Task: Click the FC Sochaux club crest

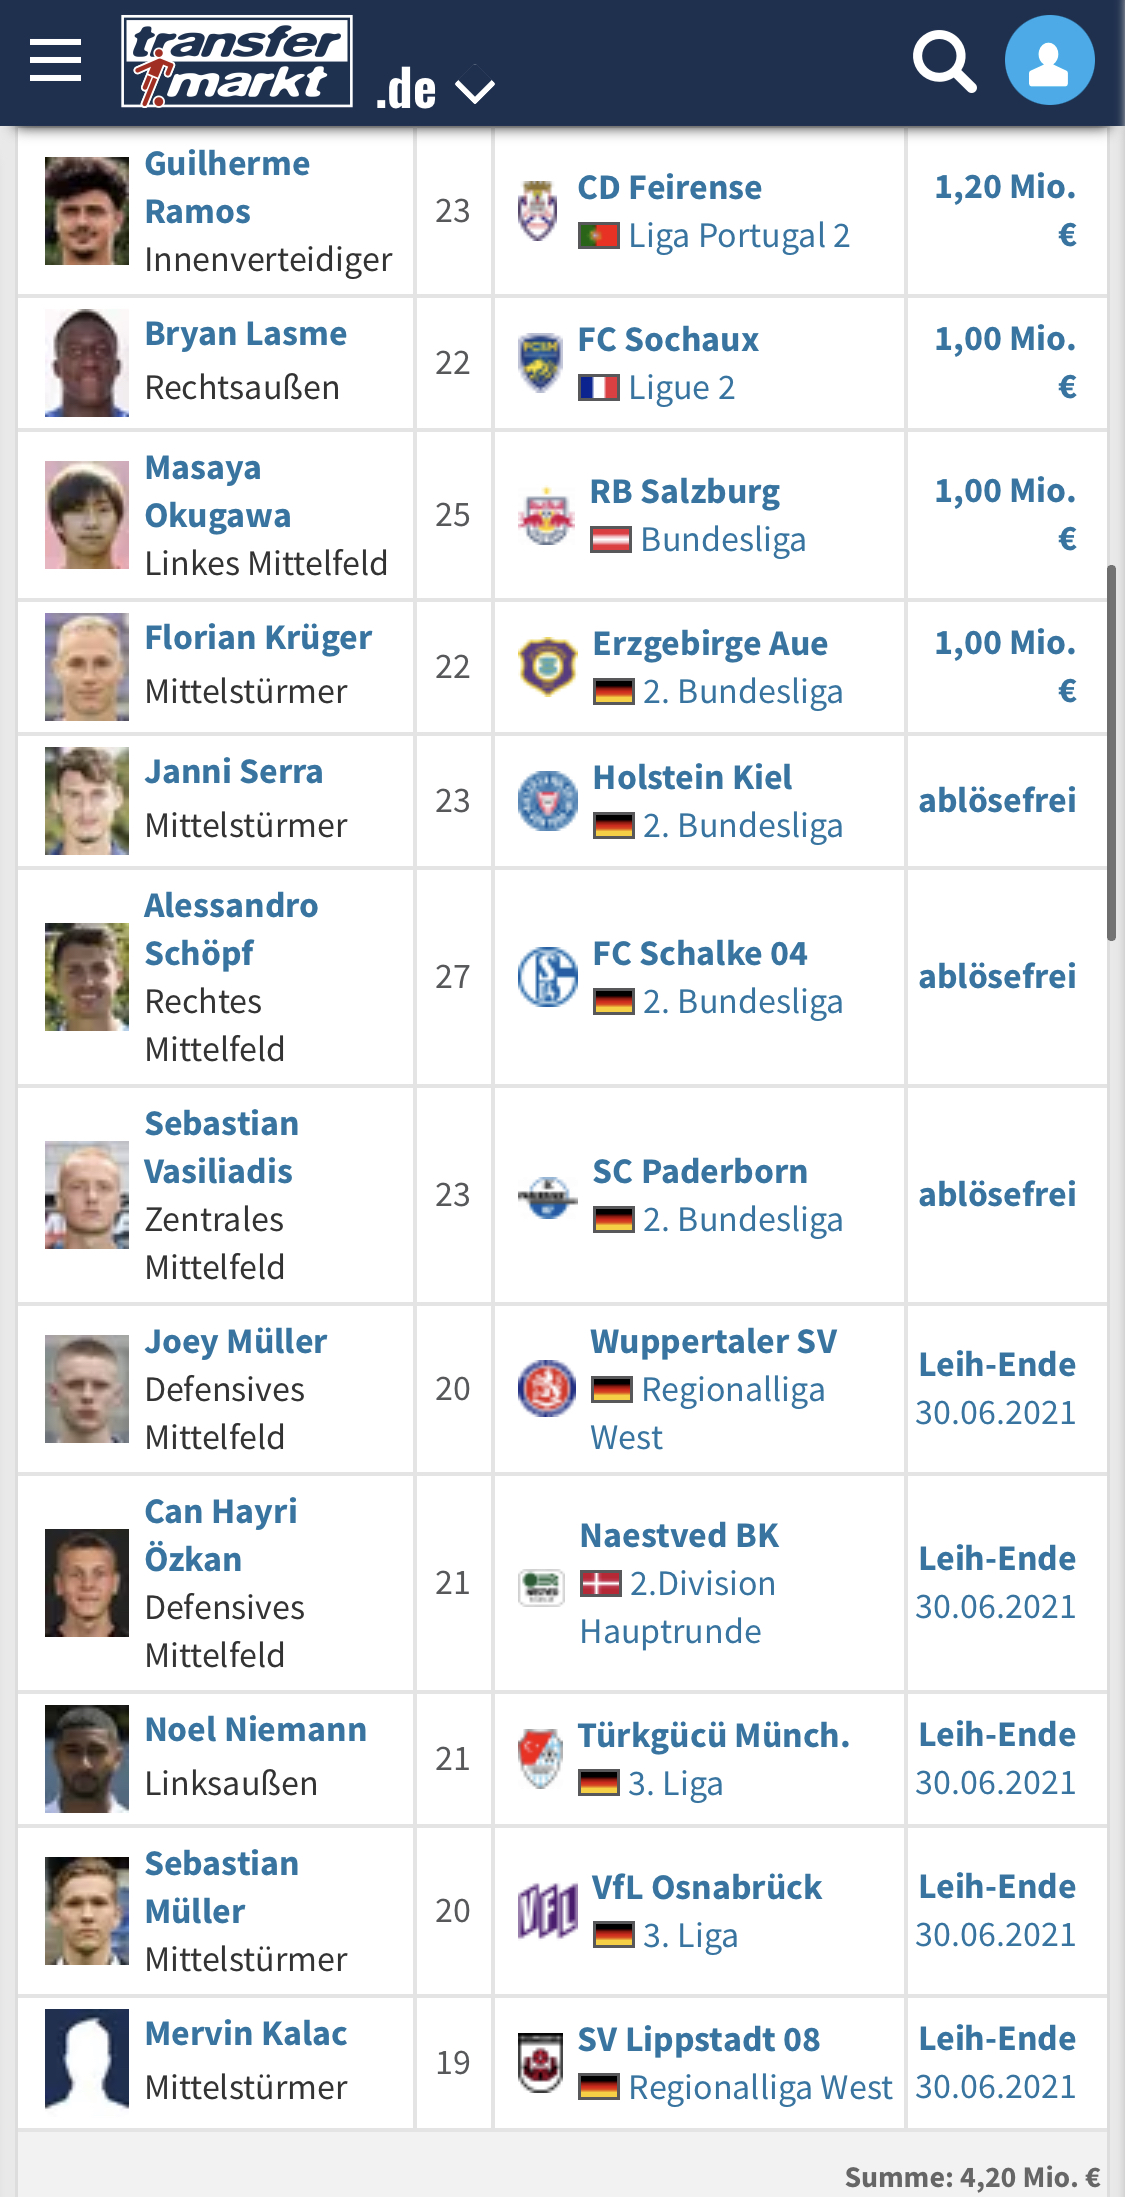Action: click(x=540, y=363)
